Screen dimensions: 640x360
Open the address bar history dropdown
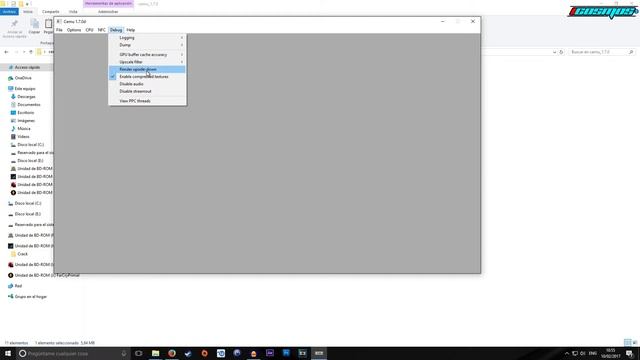(x=554, y=52)
